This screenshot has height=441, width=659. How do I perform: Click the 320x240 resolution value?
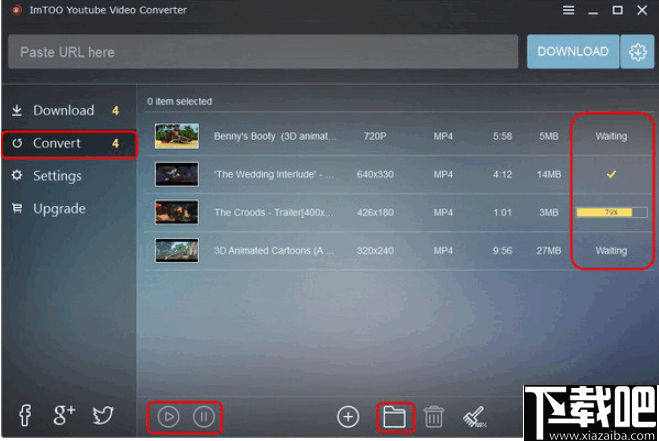coord(375,251)
